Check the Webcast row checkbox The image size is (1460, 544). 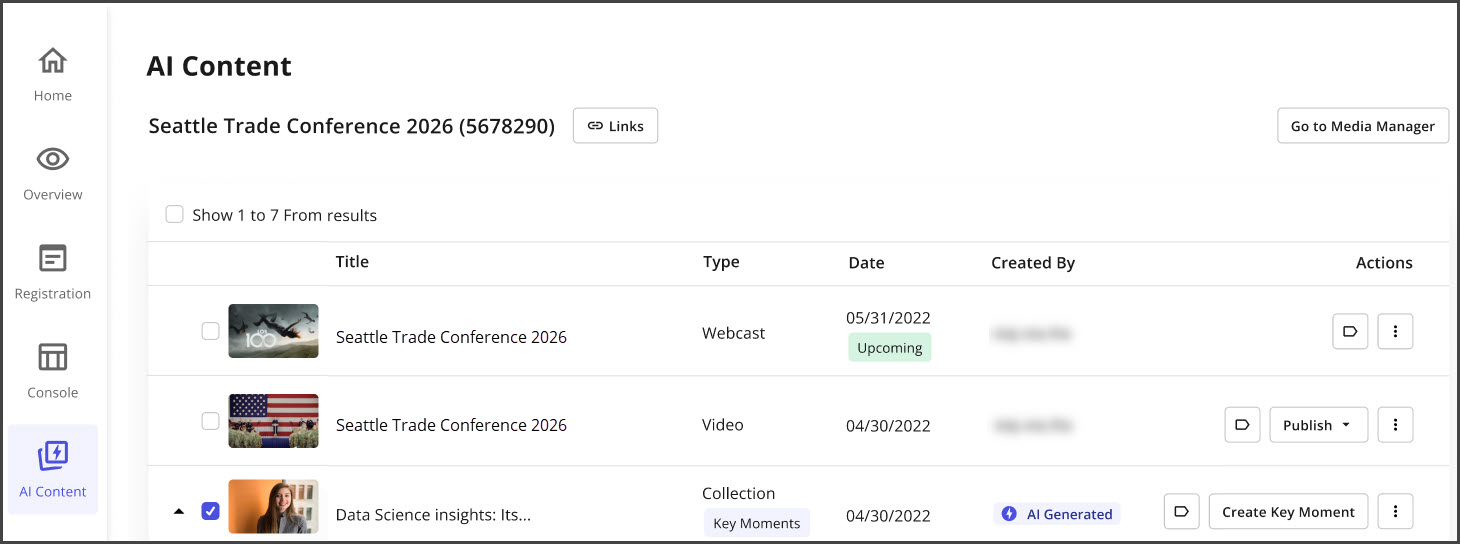pyautogui.click(x=210, y=331)
